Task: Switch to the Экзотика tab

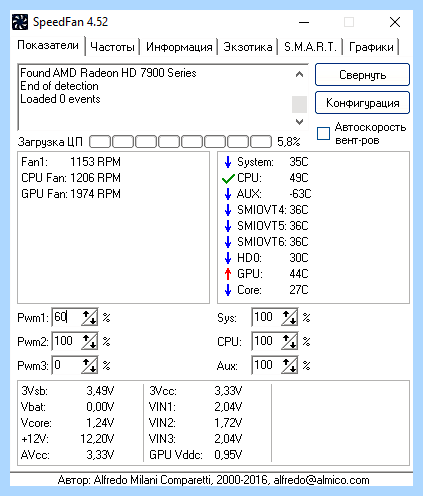Action: (x=248, y=47)
